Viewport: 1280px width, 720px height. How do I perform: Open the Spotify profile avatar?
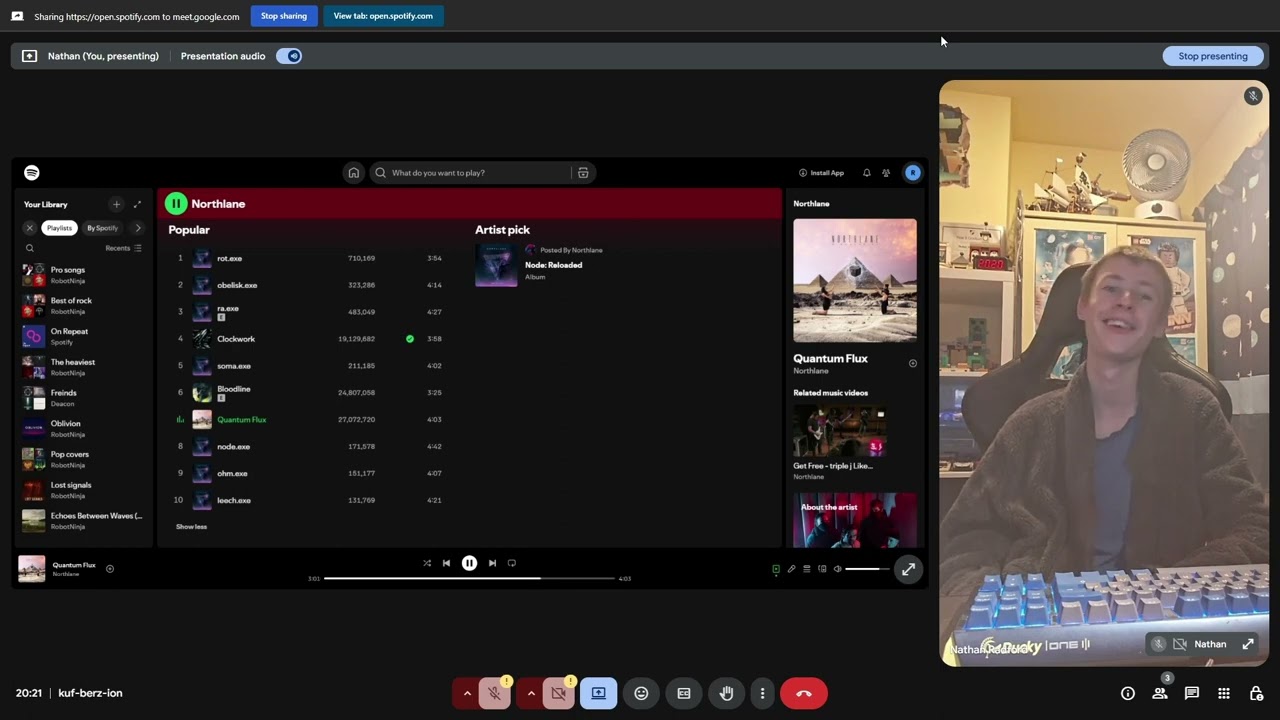click(x=912, y=173)
